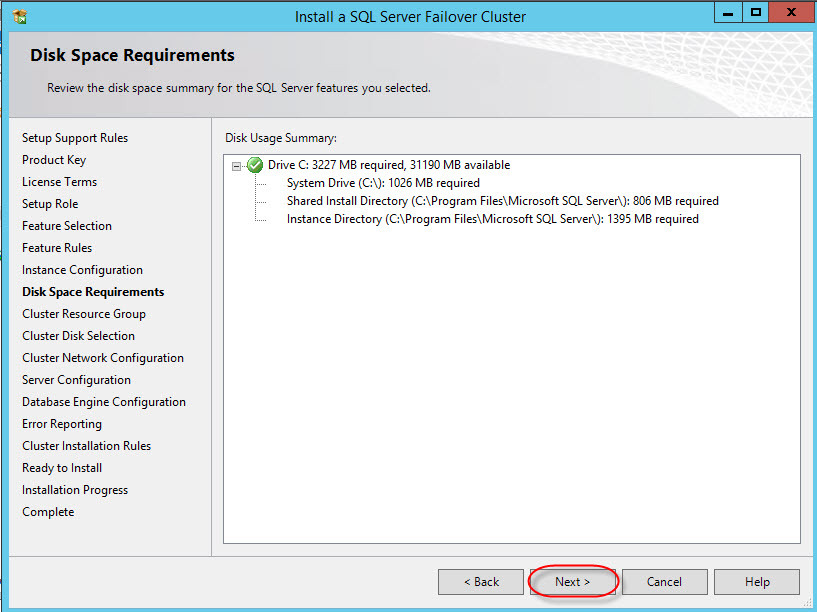Viewport: 817px width, 612px height.
Task: Navigate to Instance Configuration step
Action: point(82,270)
